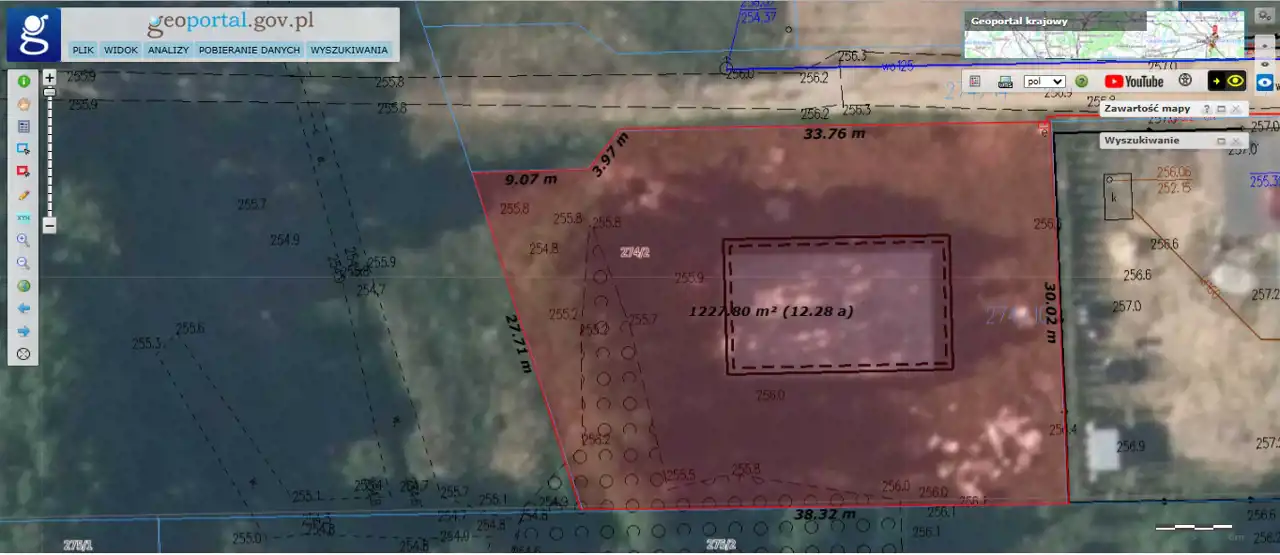Activate the blue rectangle selection tool
This screenshot has width=1280, height=555.
pos(23,149)
